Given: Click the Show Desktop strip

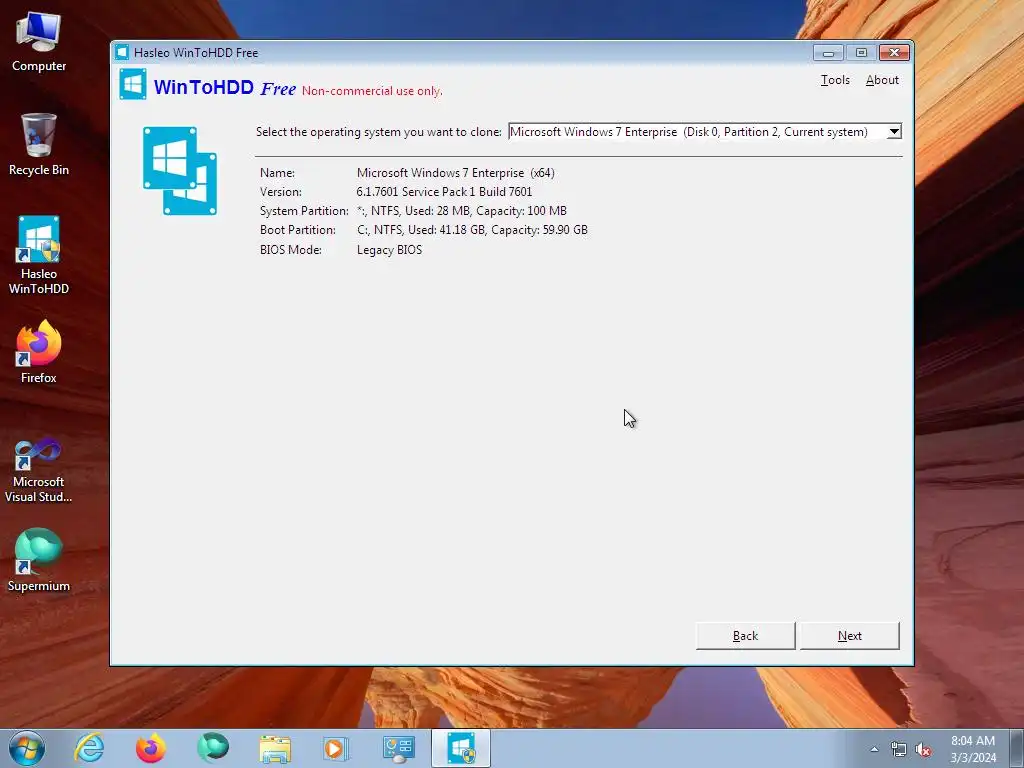Looking at the screenshot, I should point(1017,748).
